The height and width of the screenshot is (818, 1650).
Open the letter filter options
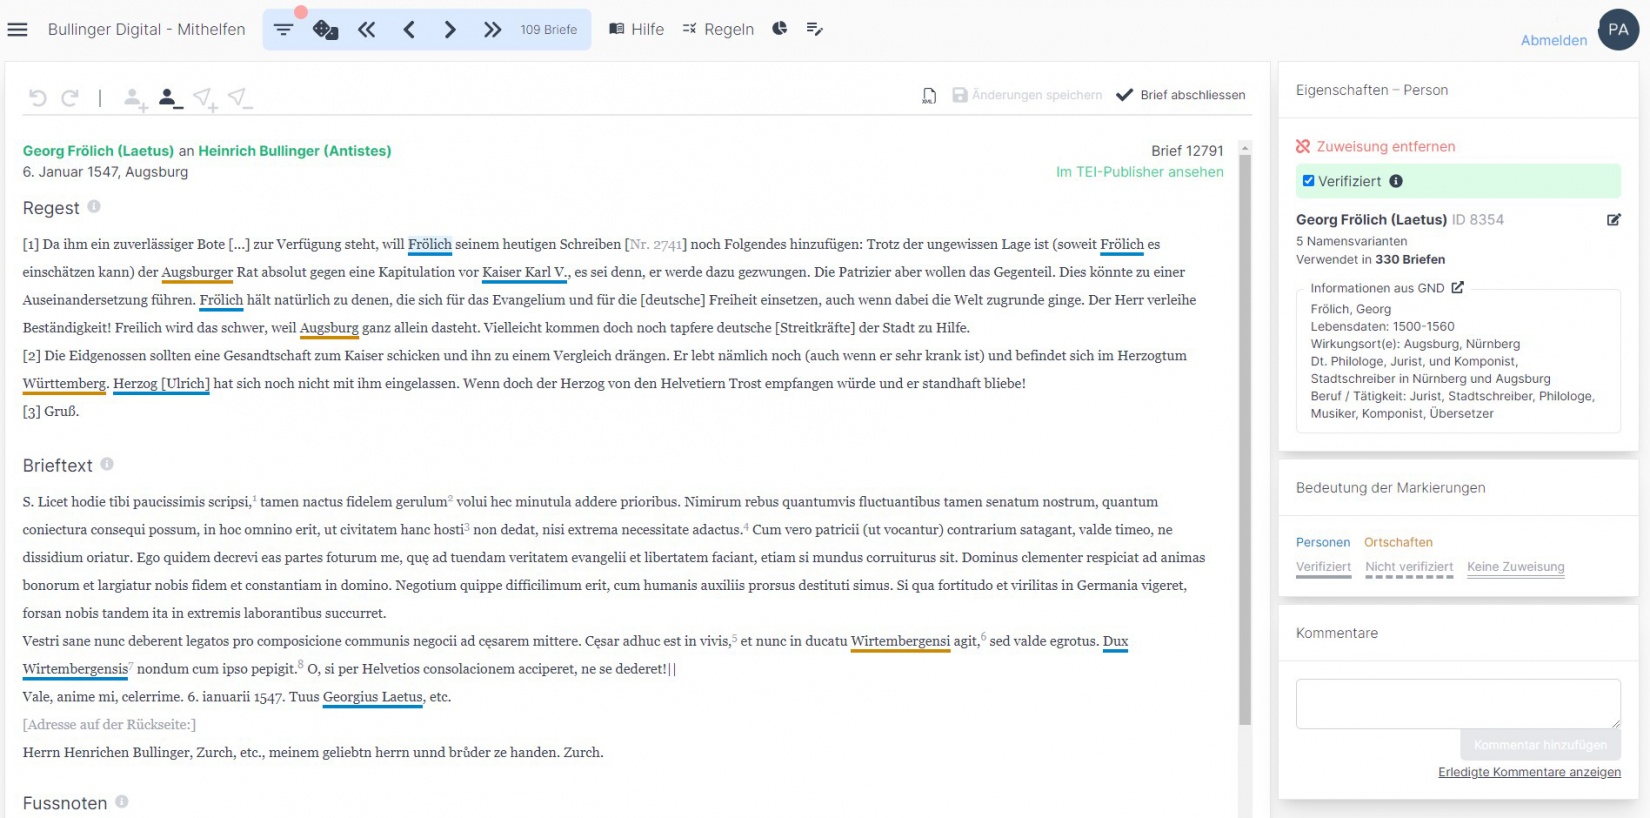(x=283, y=30)
